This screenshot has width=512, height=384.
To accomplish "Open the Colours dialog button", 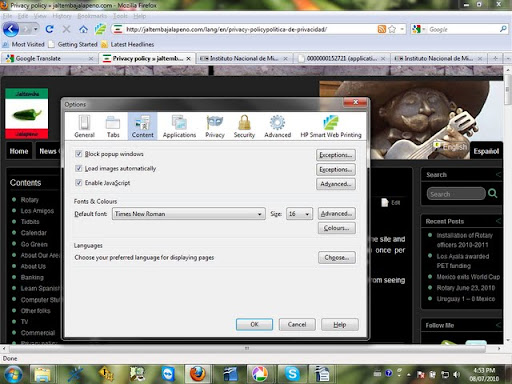I will coord(337,228).
